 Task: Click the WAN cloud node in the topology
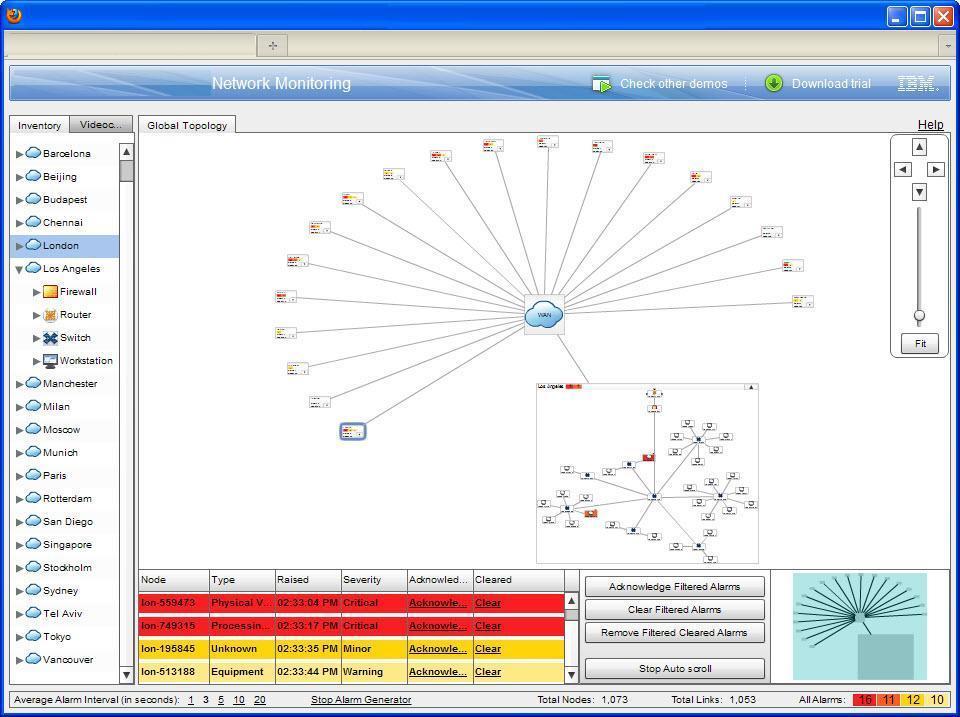[x=543, y=314]
